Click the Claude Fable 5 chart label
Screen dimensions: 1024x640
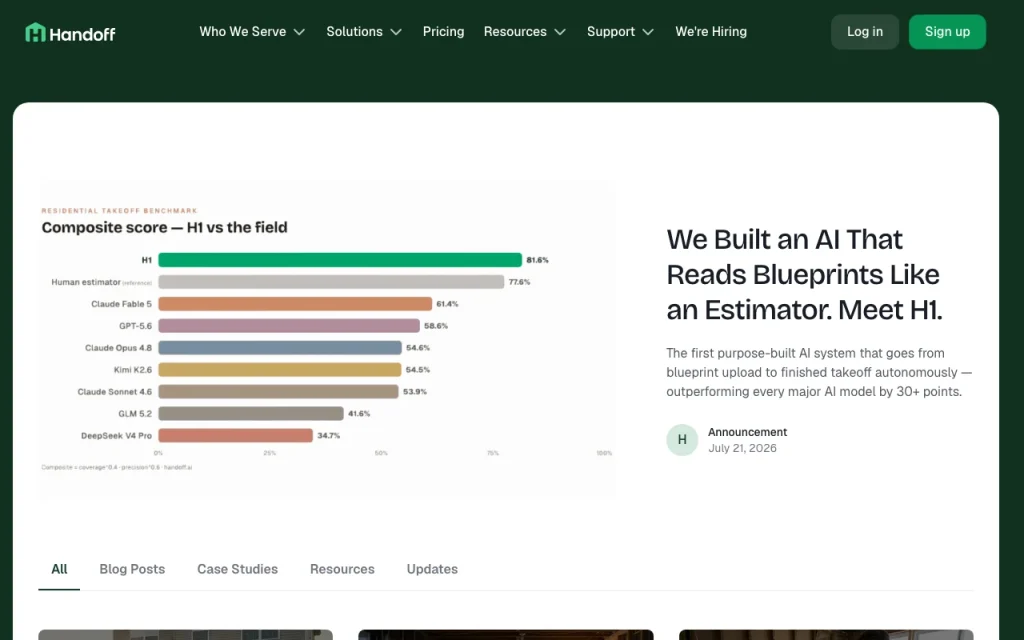click(121, 304)
